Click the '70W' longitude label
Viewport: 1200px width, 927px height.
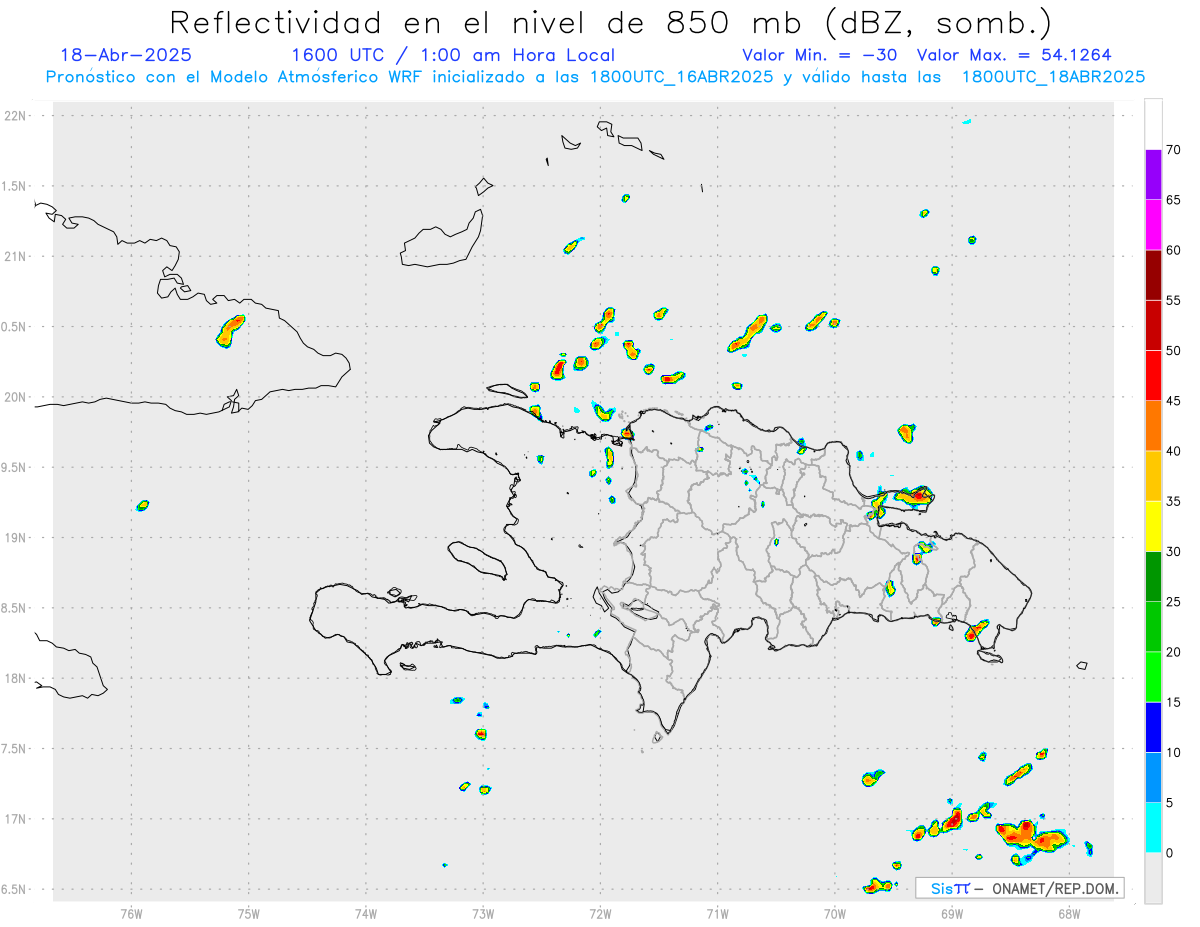coord(834,912)
